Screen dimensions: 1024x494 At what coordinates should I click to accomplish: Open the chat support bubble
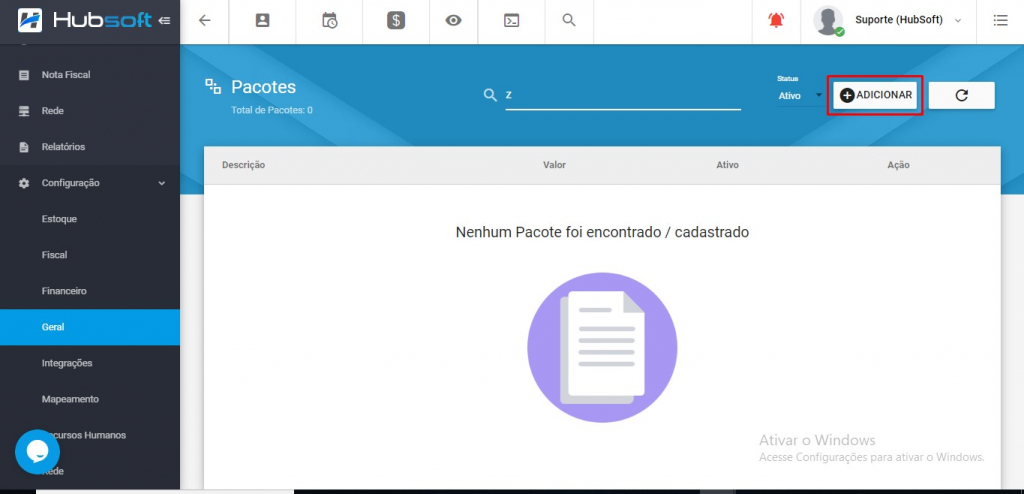click(37, 452)
